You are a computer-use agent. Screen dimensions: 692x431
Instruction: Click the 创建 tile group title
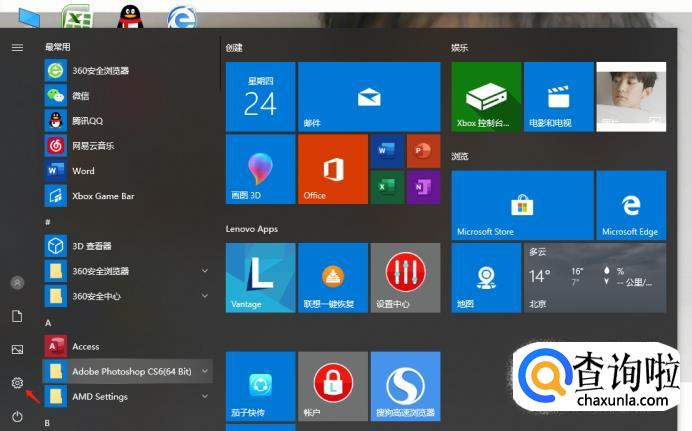coord(234,48)
